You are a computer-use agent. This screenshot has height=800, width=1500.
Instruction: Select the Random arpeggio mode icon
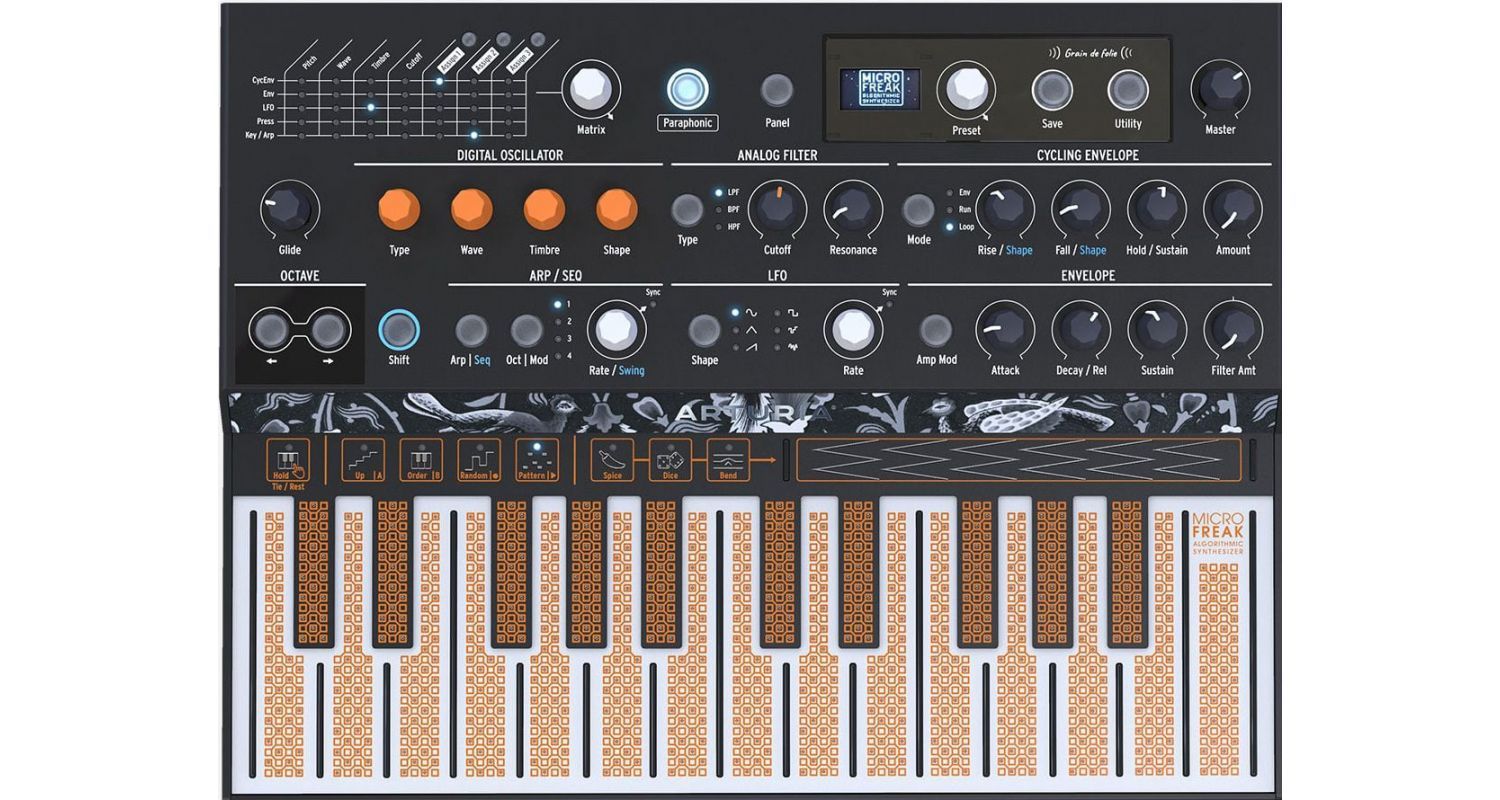coord(479,461)
